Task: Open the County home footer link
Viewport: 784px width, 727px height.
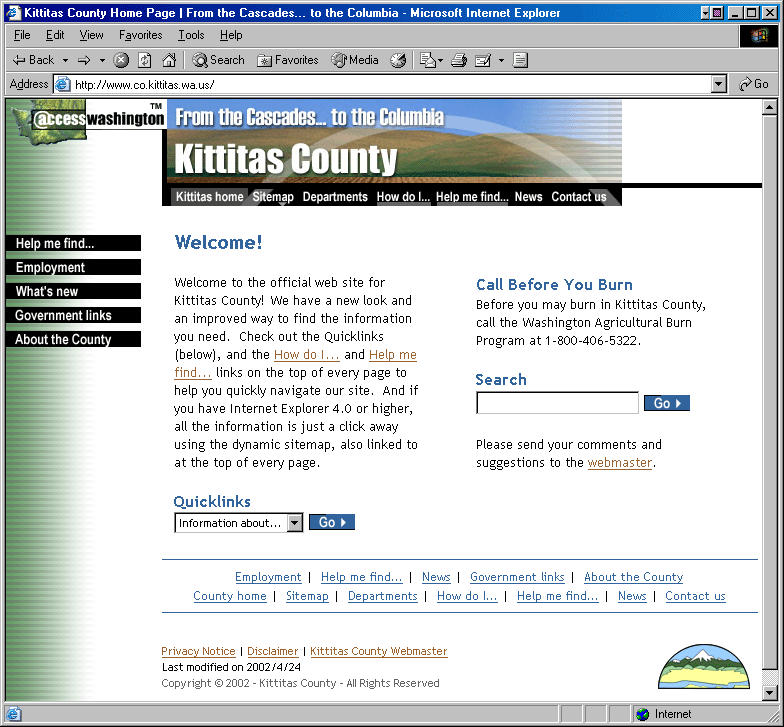Action: point(230,596)
